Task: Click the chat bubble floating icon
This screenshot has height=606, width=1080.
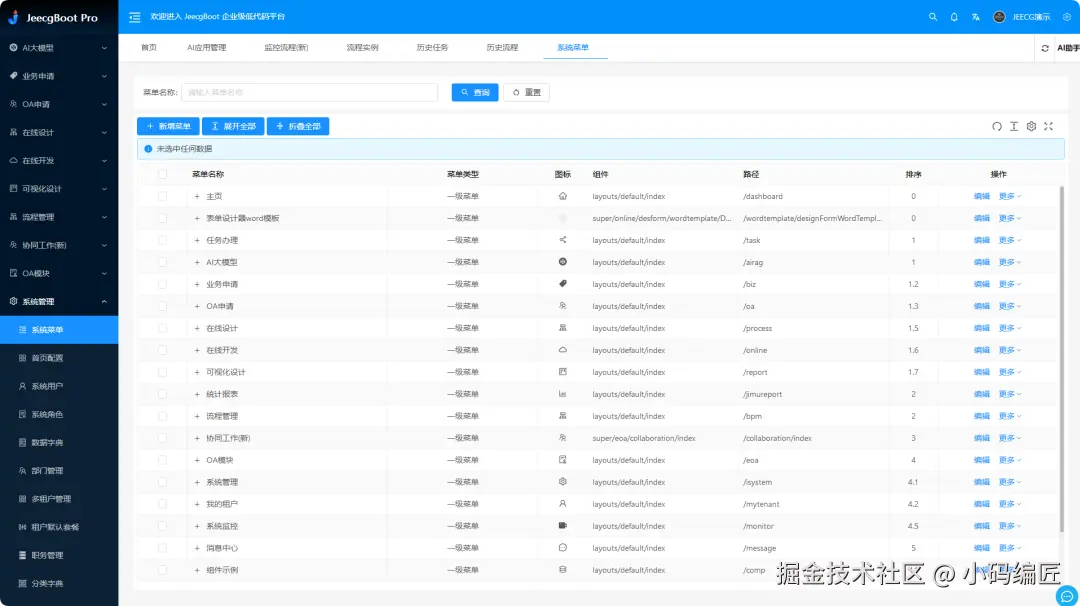Action: 1067,596
